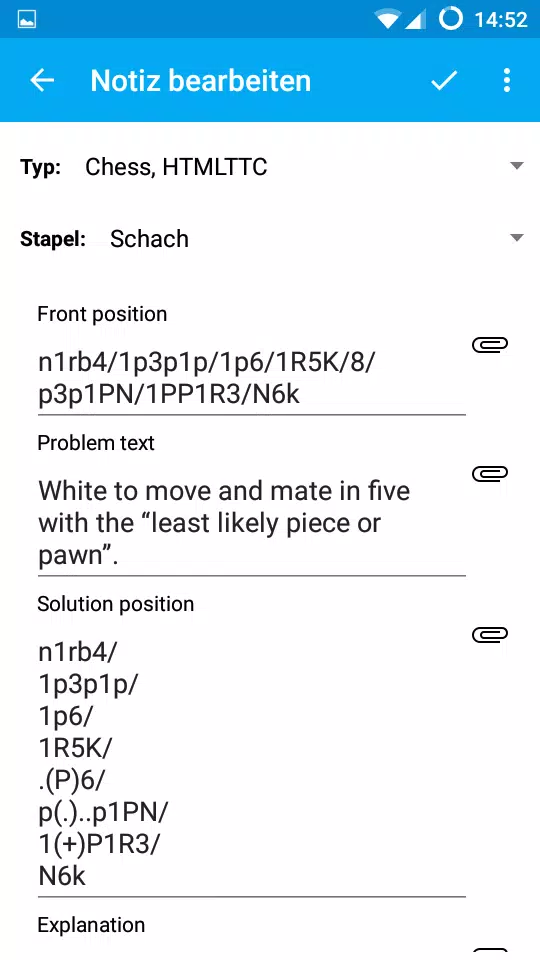This screenshot has width=540, height=960.
Task: Tap the clock showing 14:52
Action: coord(501,20)
